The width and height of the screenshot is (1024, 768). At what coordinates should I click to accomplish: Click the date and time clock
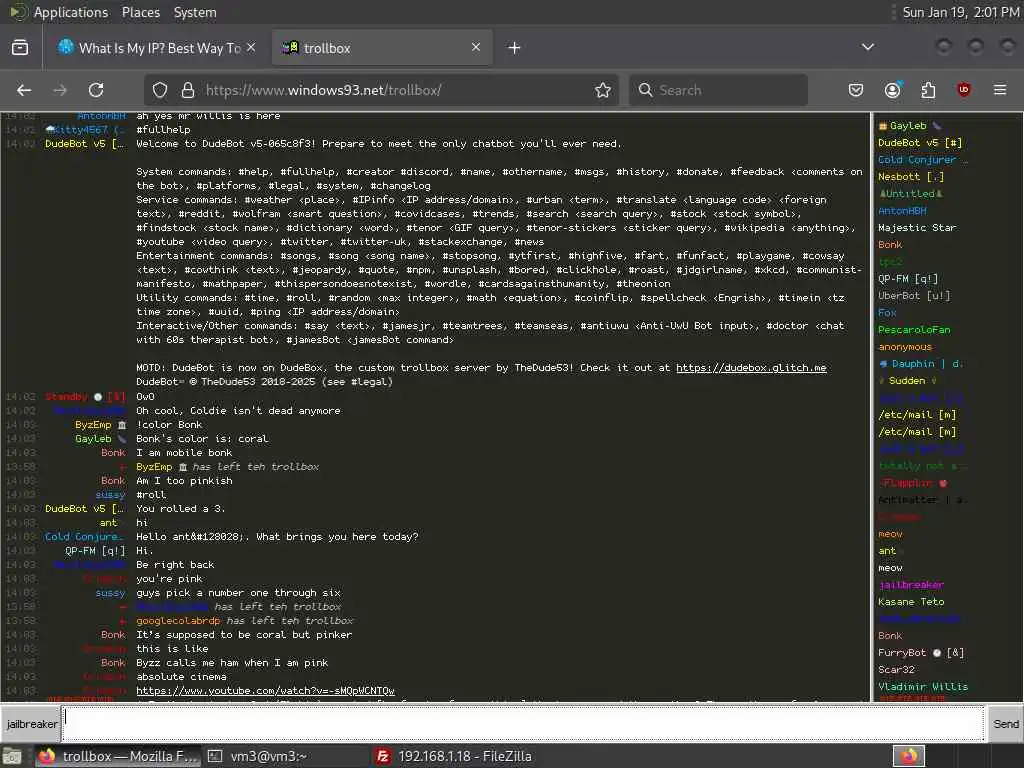[x=961, y=12]
